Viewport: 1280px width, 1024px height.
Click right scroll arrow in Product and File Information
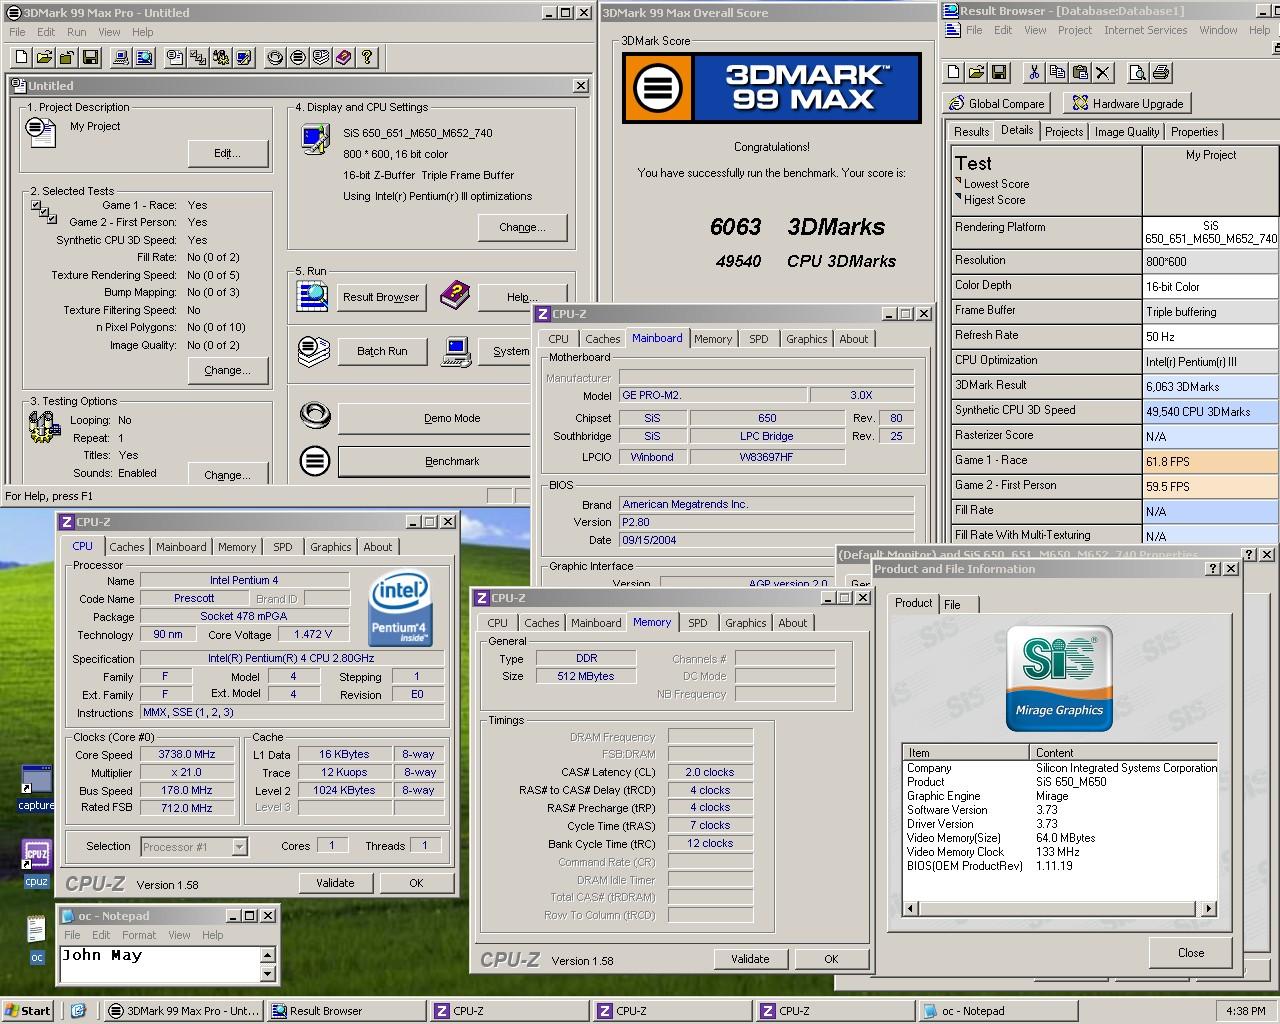point(1209,909)
